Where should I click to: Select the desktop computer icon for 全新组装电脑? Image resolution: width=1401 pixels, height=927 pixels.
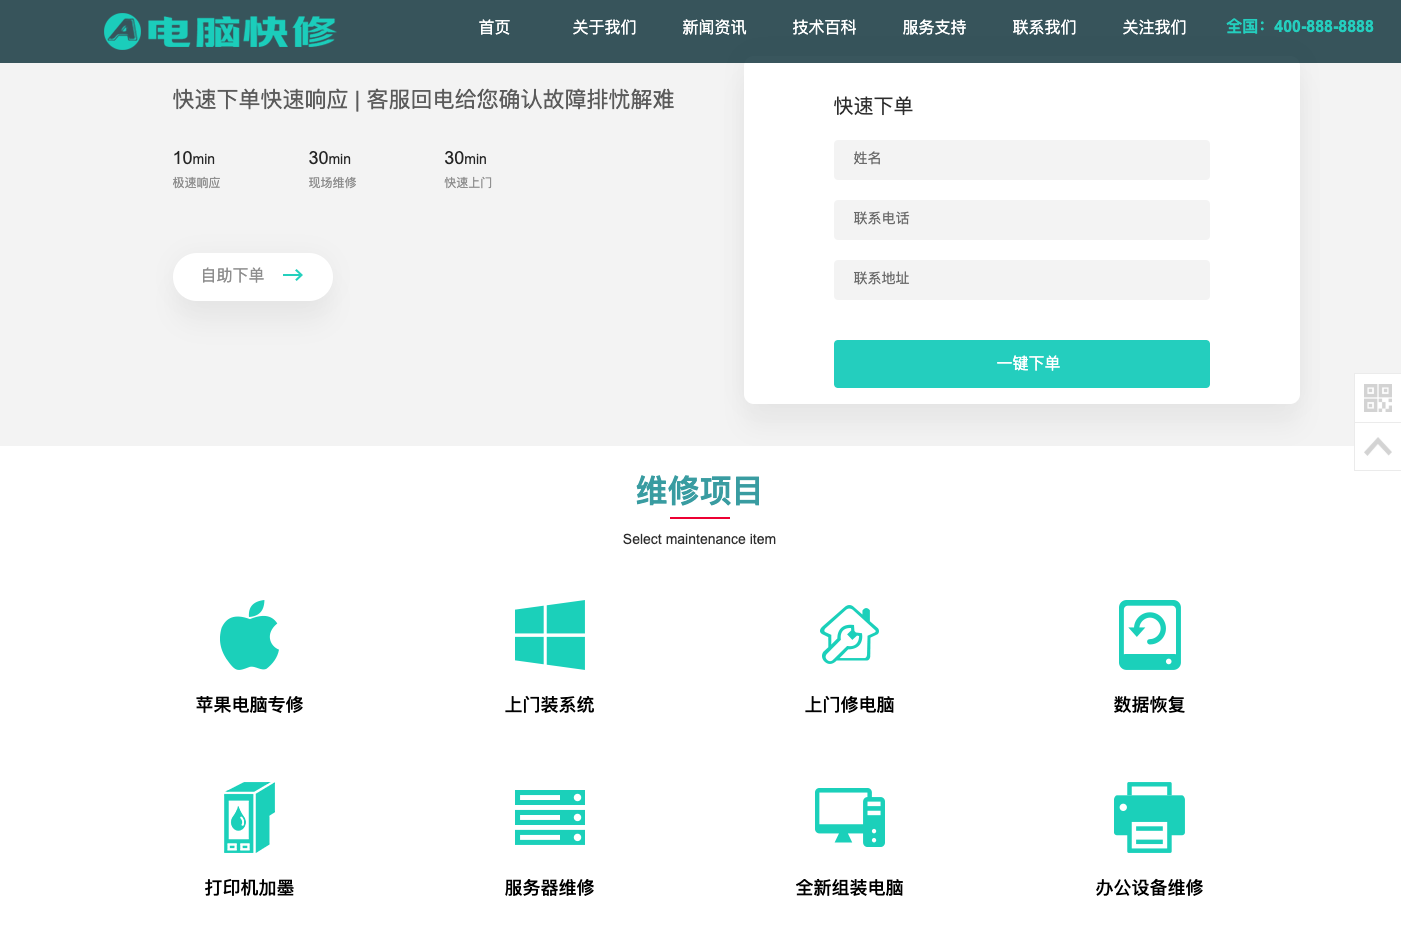tap(850, 817)
